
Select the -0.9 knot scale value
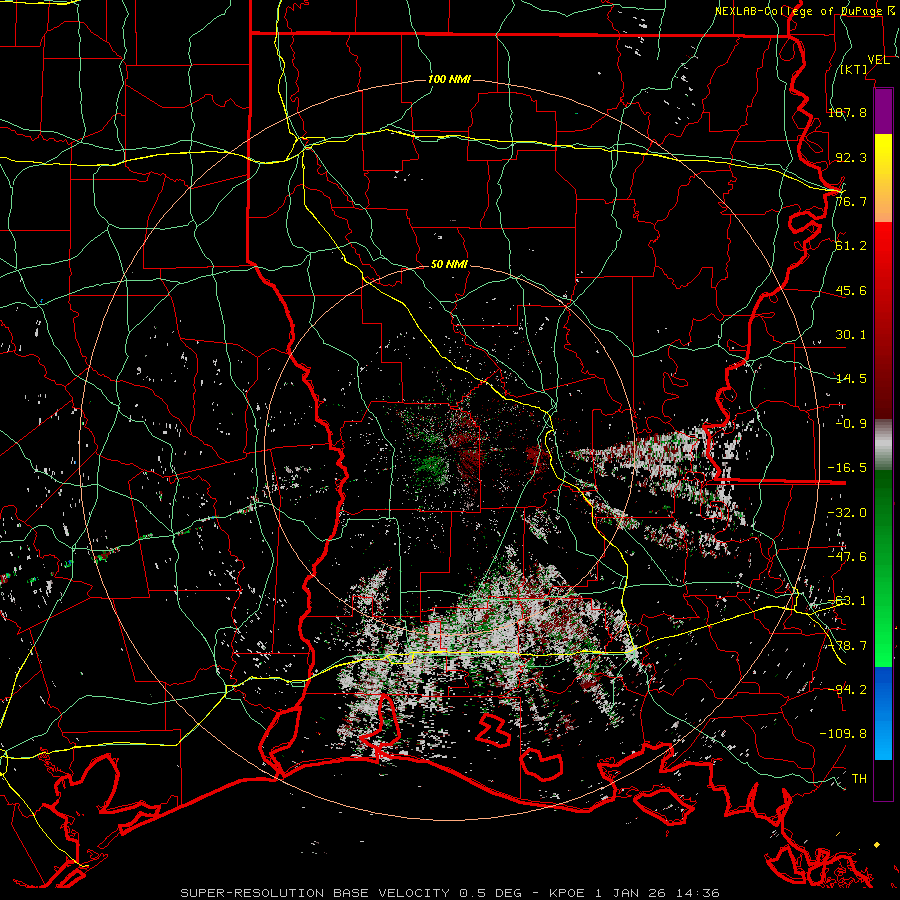pyautogui.click(x=851, y=424)
